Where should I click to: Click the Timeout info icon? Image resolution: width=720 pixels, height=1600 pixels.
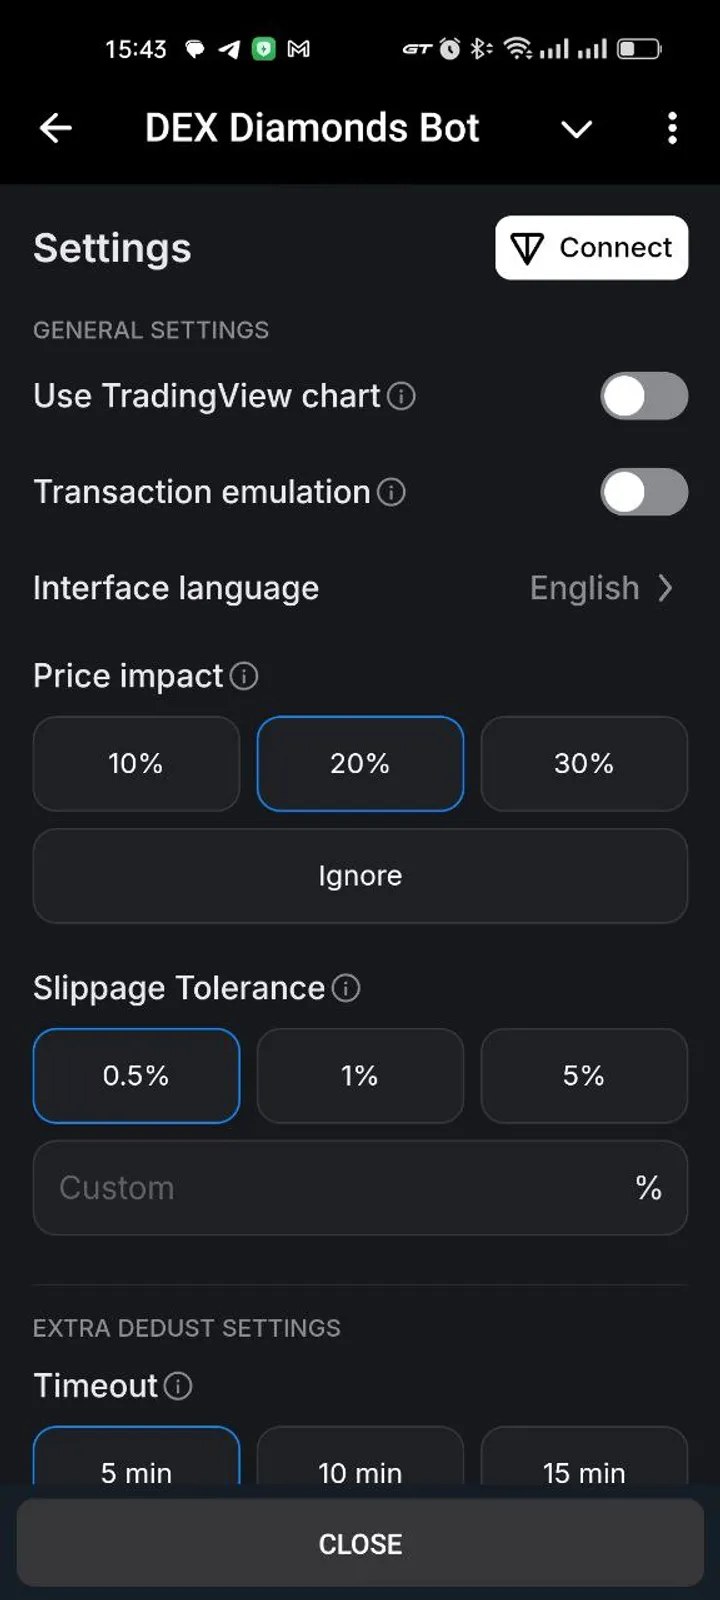point(178,1386)
